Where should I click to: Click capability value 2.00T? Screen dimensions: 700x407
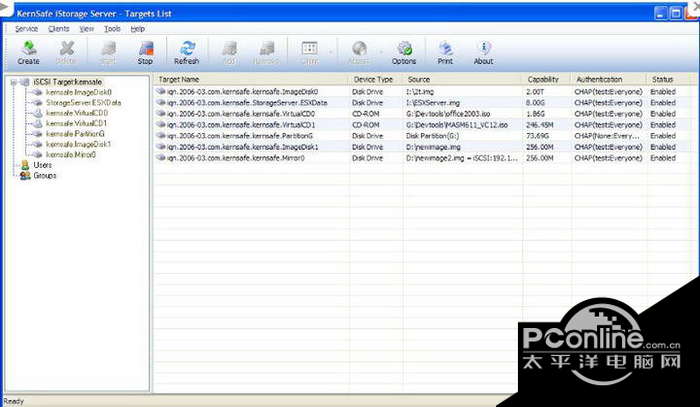click(535, 91)
